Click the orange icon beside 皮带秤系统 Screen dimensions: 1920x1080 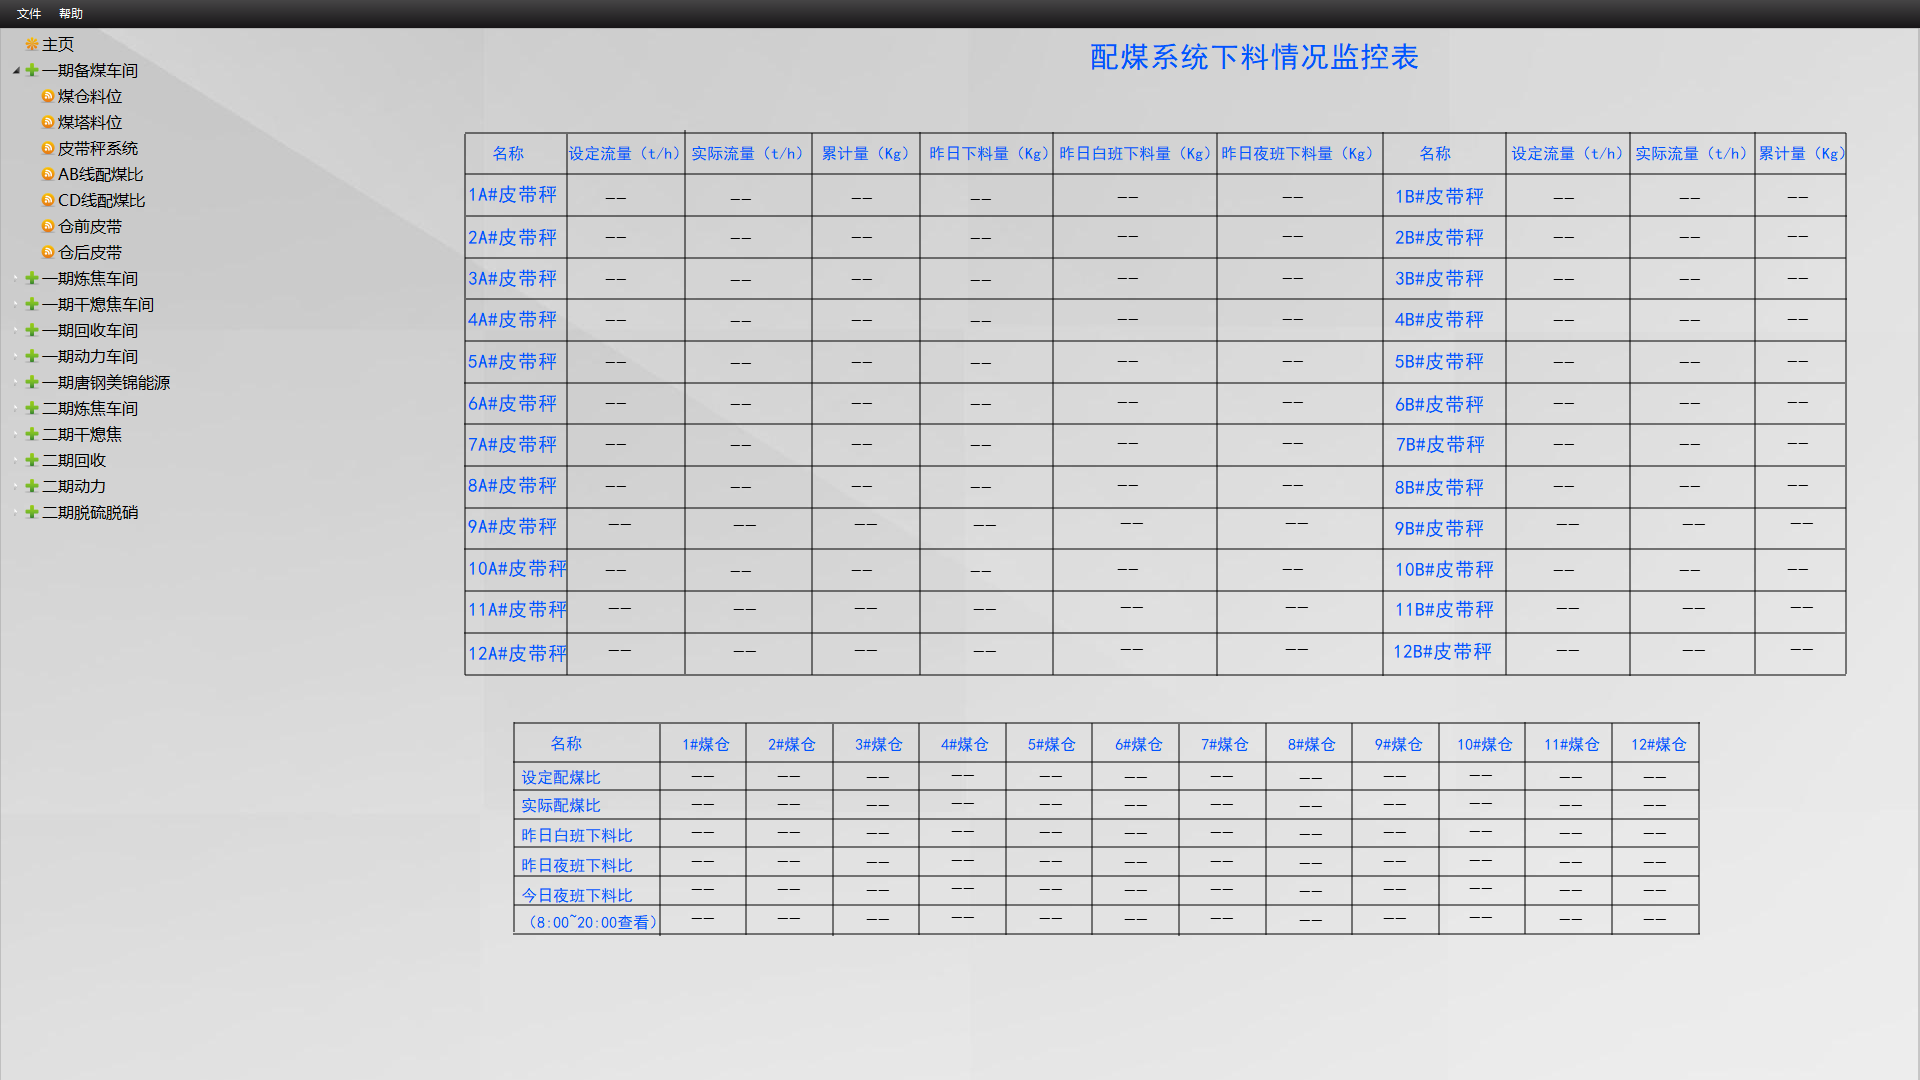[47, 148]
